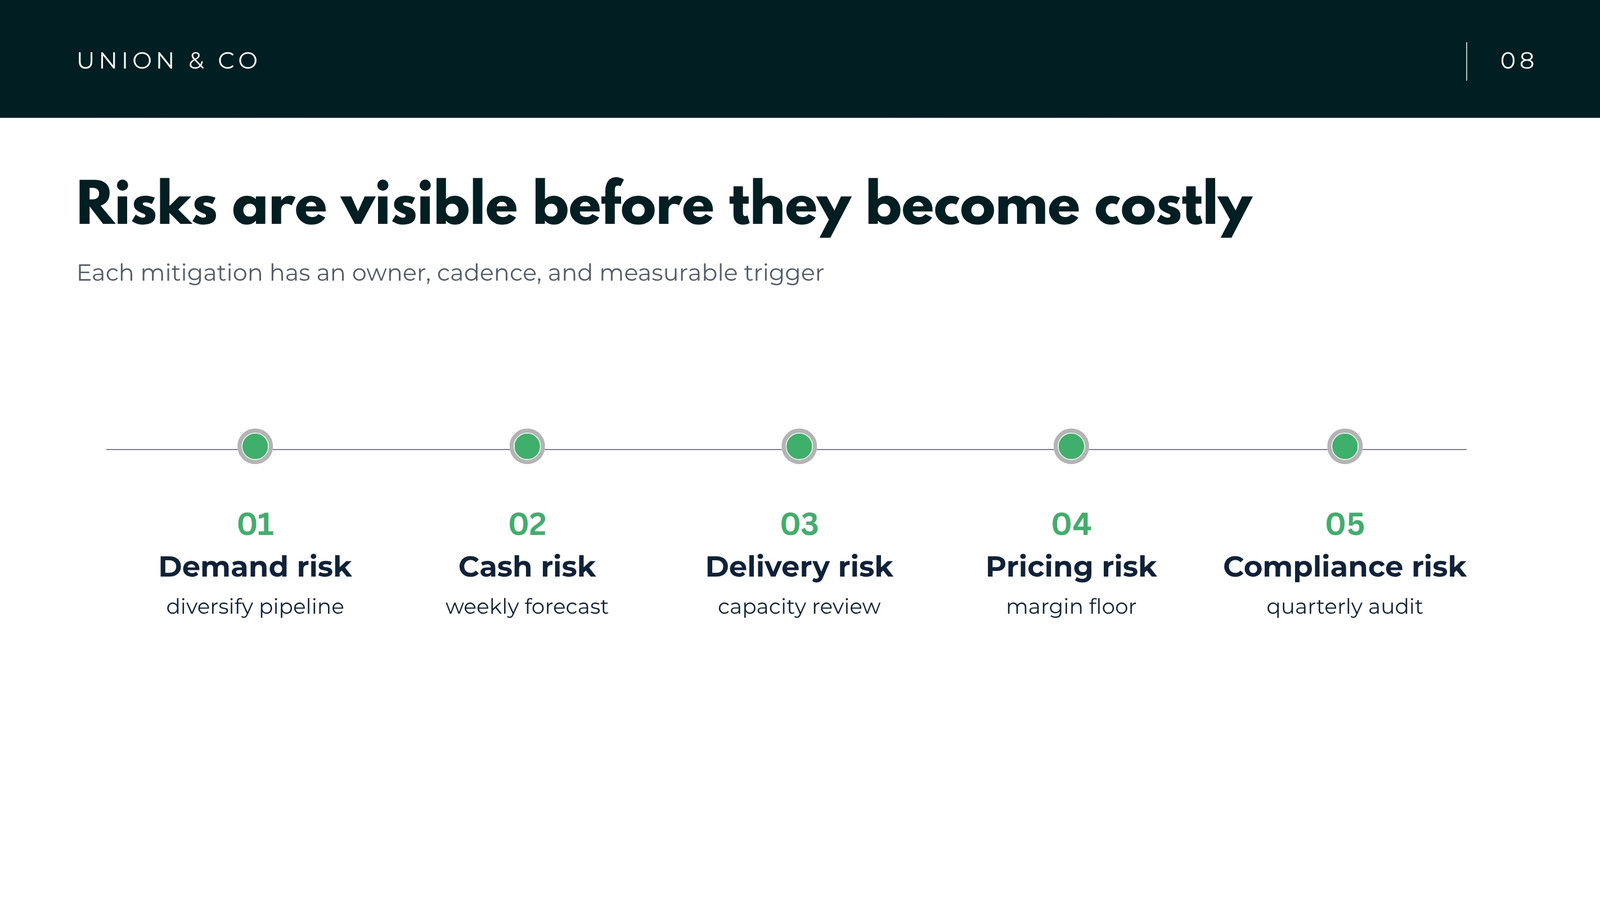The height and width of the screenshot is (900, 1600).
Task: Select the margin floor caption
Action: coord(1071,607)
